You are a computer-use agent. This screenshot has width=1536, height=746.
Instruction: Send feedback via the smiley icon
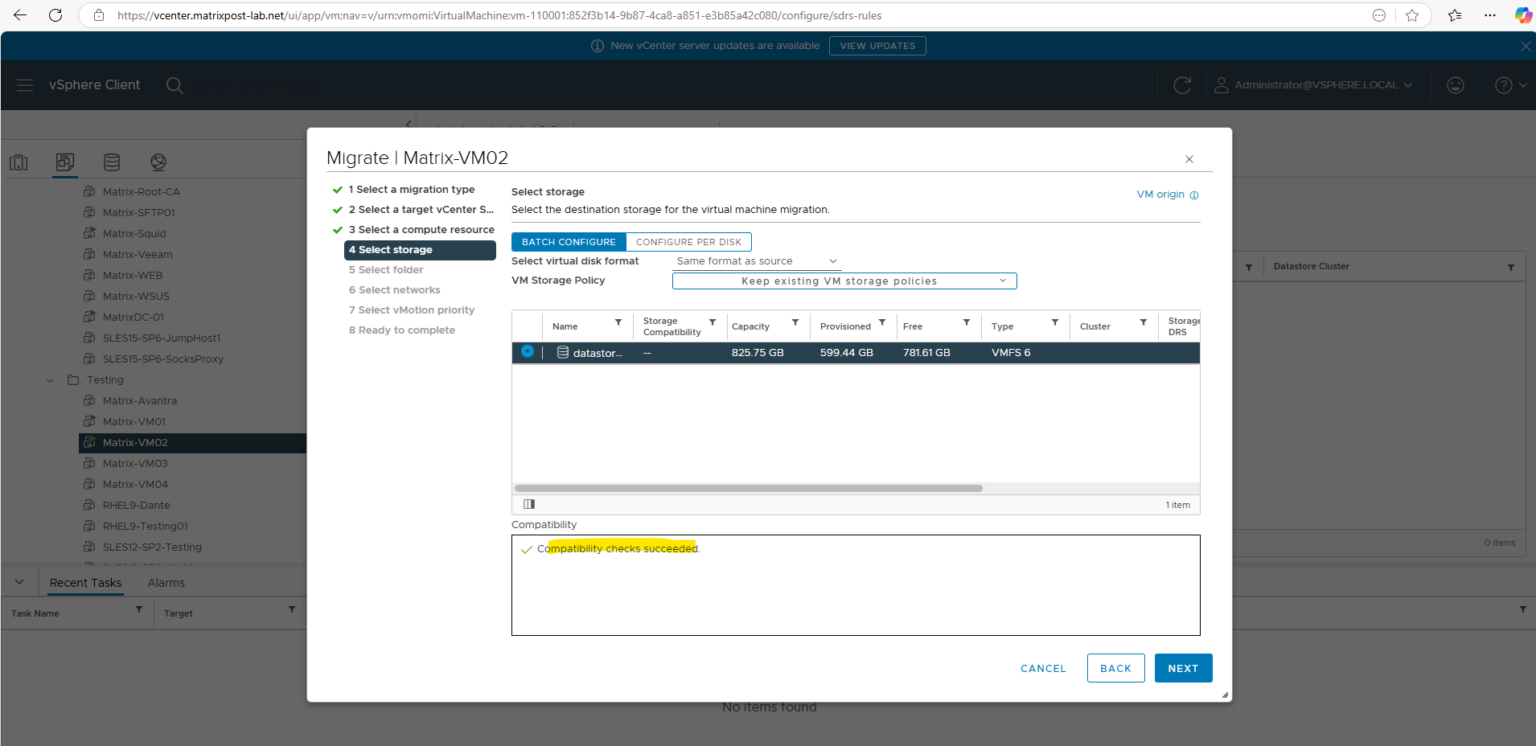(1455, 85)
